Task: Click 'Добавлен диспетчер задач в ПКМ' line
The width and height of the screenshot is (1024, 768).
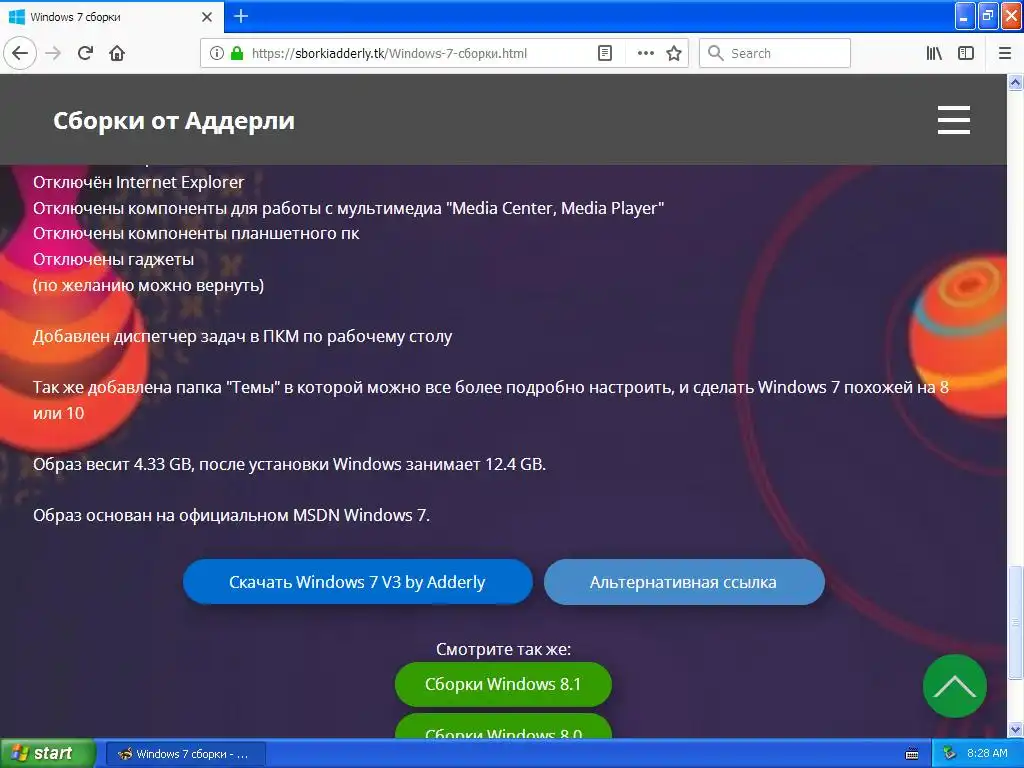Action: point(242,336)
